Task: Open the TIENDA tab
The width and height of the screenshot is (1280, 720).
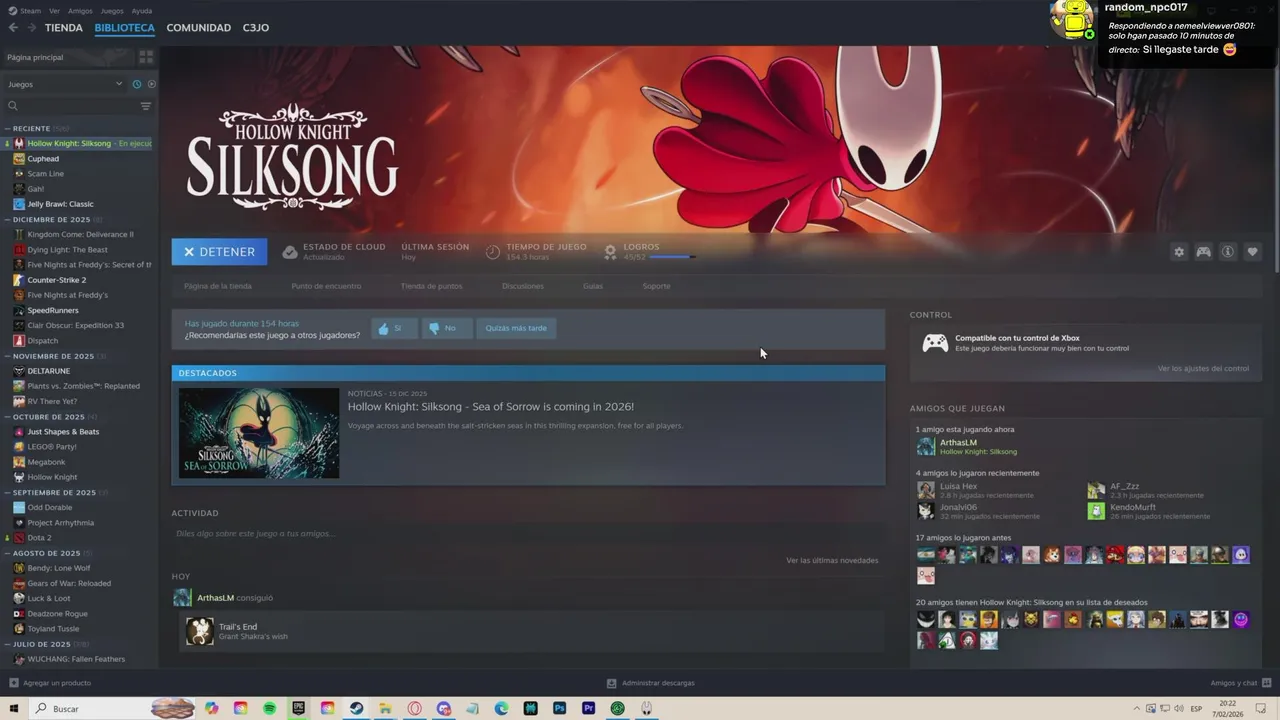Action: (x=64, y=28)
